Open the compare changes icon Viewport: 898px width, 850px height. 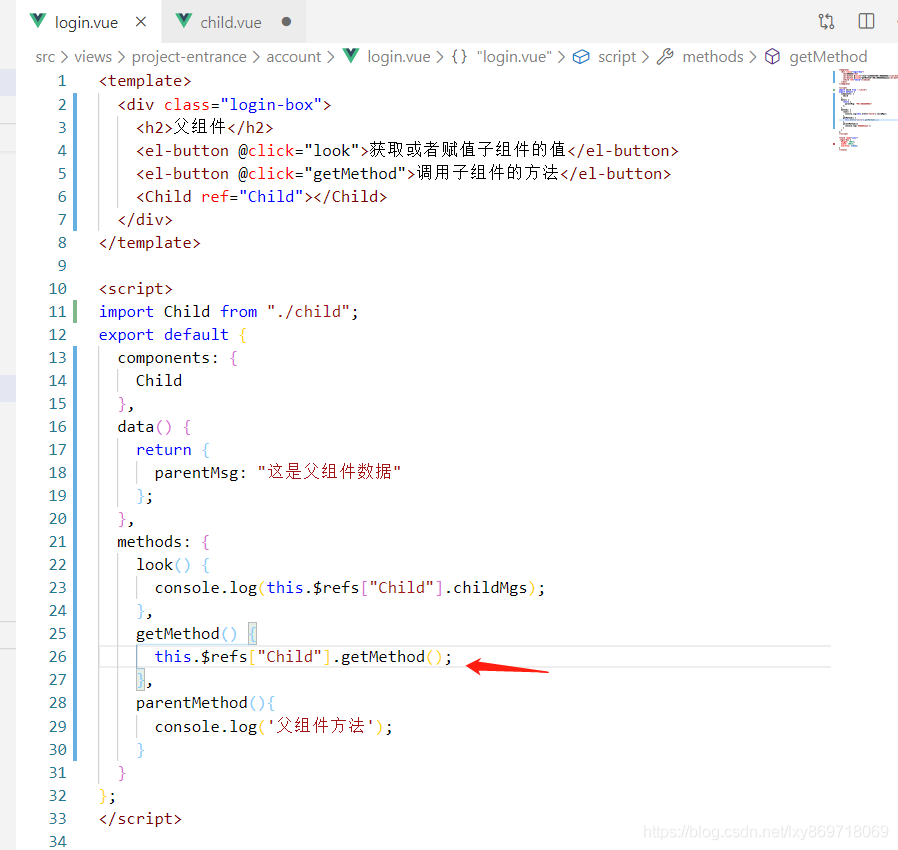tap(826, 22)
